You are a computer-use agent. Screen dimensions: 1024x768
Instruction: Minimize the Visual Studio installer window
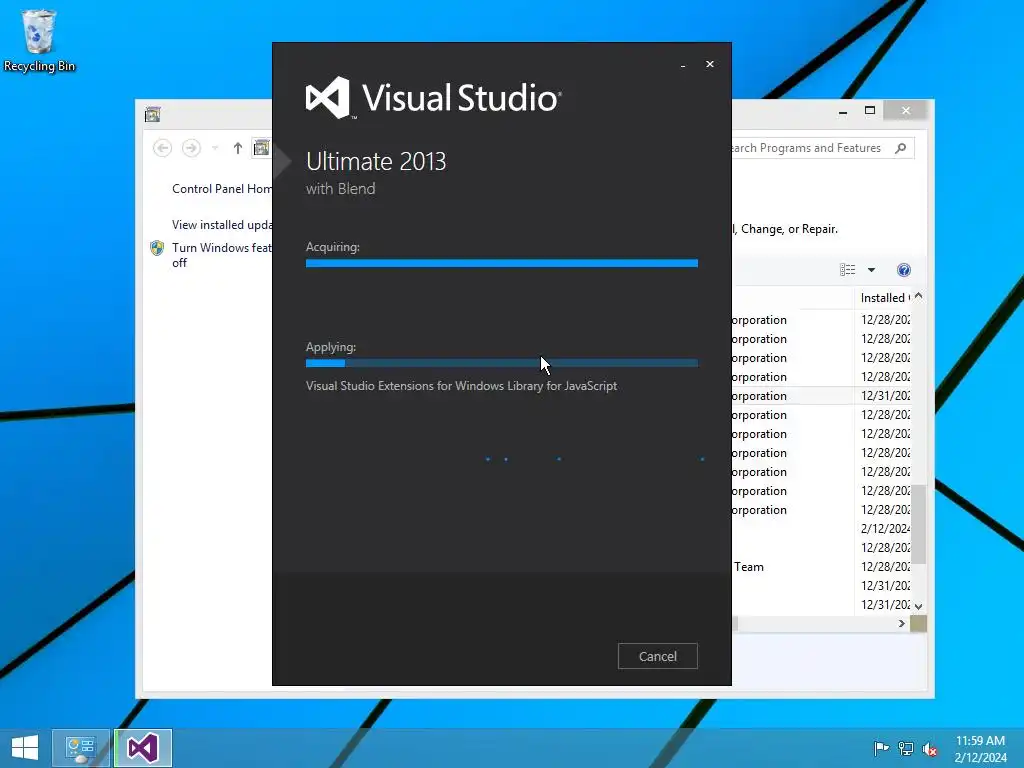683,65
